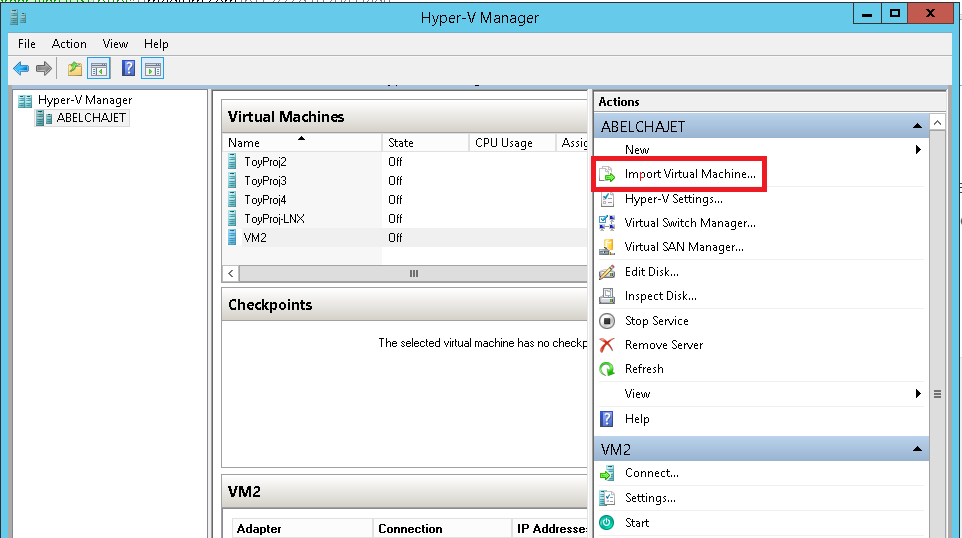Click the Adapter column header
Screen dimensions: 962x538
(302, 529)
